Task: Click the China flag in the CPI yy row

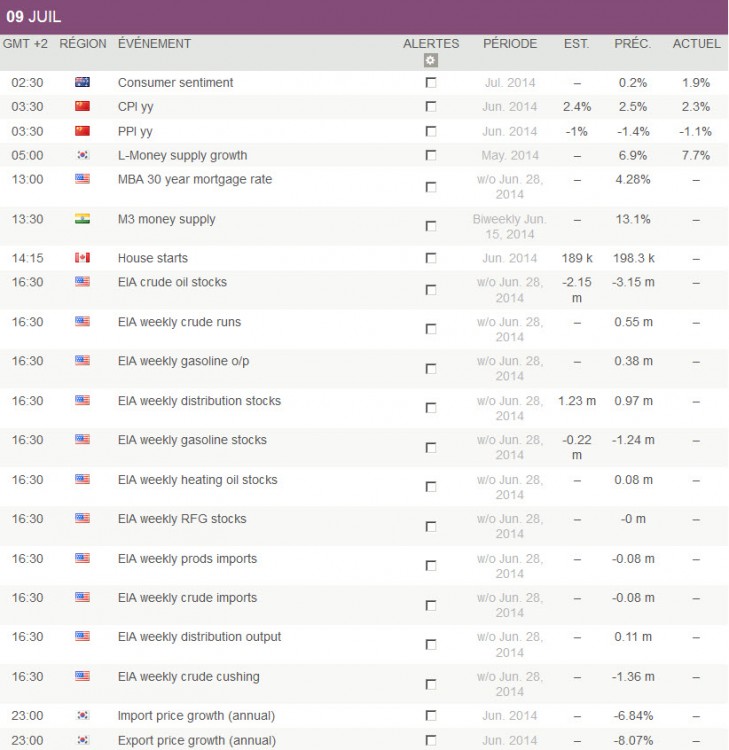Action: (82, 106)
